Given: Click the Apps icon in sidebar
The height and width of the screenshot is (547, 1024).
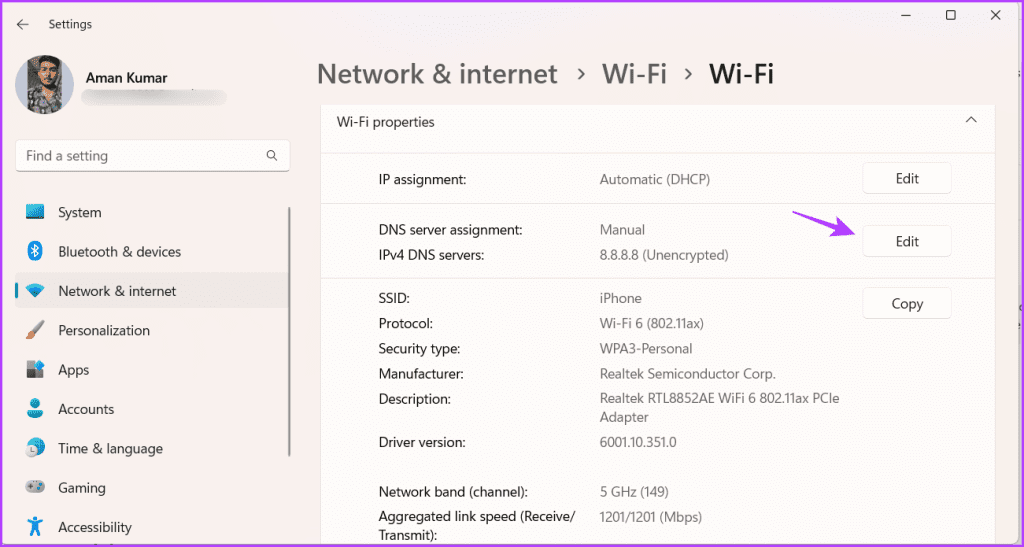Looking at the screenshot, I should 35,369.
